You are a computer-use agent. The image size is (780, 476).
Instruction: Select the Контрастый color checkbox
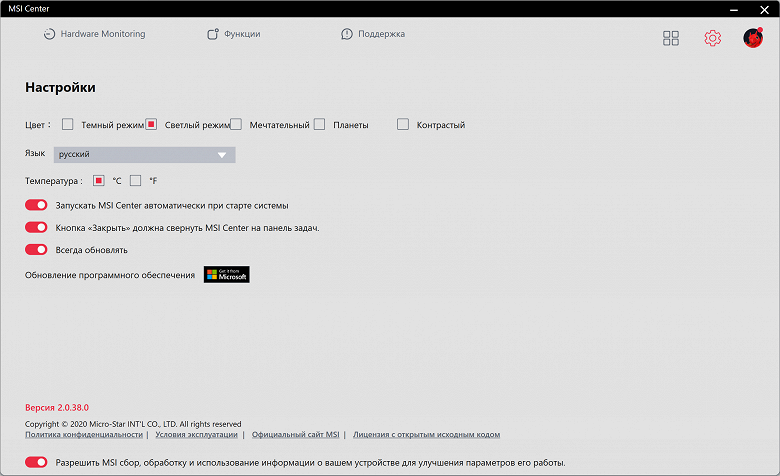(403, 124)
